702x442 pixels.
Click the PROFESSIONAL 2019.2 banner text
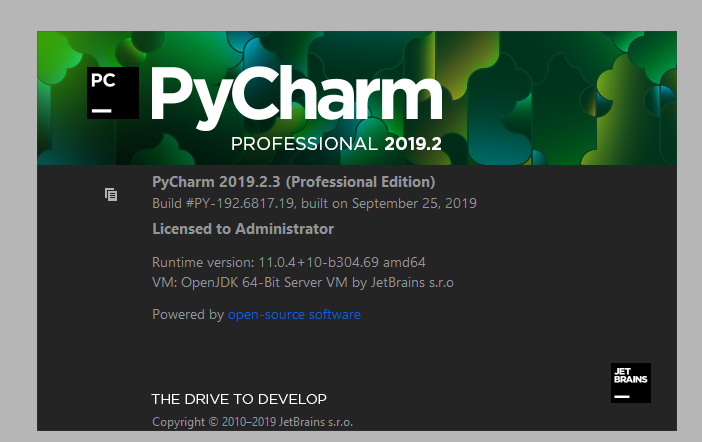(336, 144)
